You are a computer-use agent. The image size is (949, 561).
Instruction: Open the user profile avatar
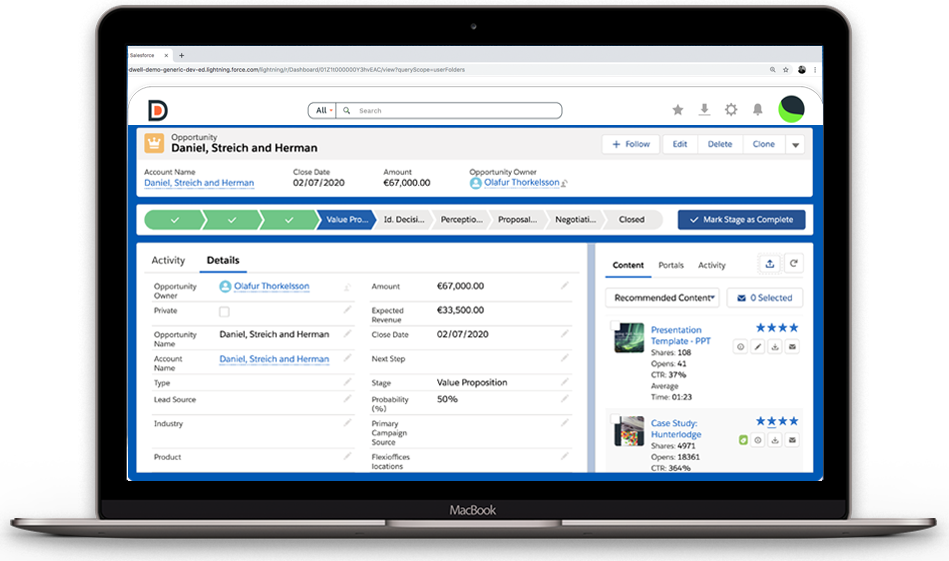click(792, 109)
